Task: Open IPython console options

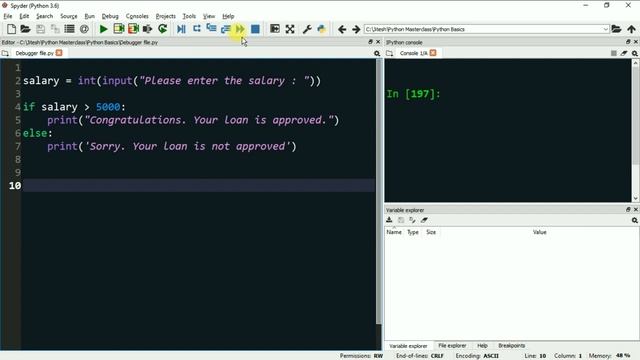Action: (x=635, y=53)
